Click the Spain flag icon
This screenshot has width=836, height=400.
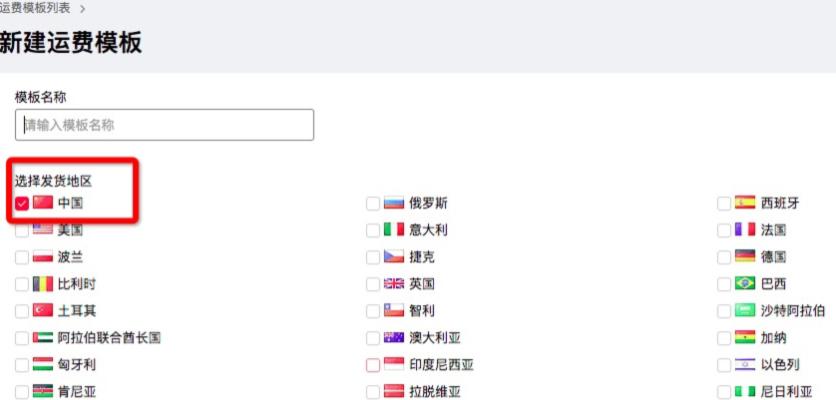744,203
